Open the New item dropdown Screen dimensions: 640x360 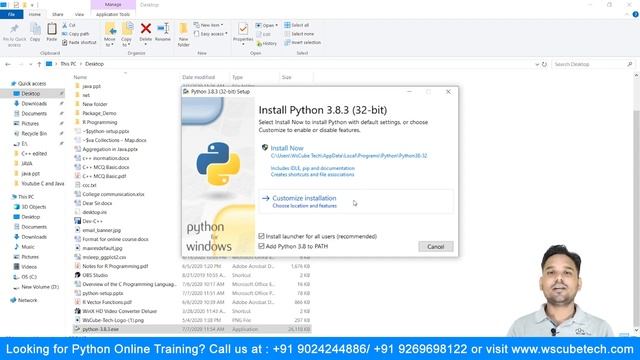point(208,25)
